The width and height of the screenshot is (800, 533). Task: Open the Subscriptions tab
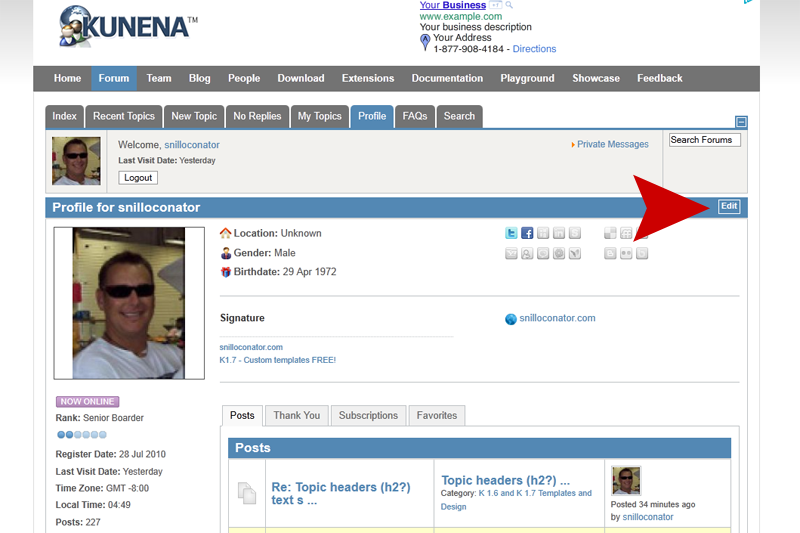tap(368, 415)
